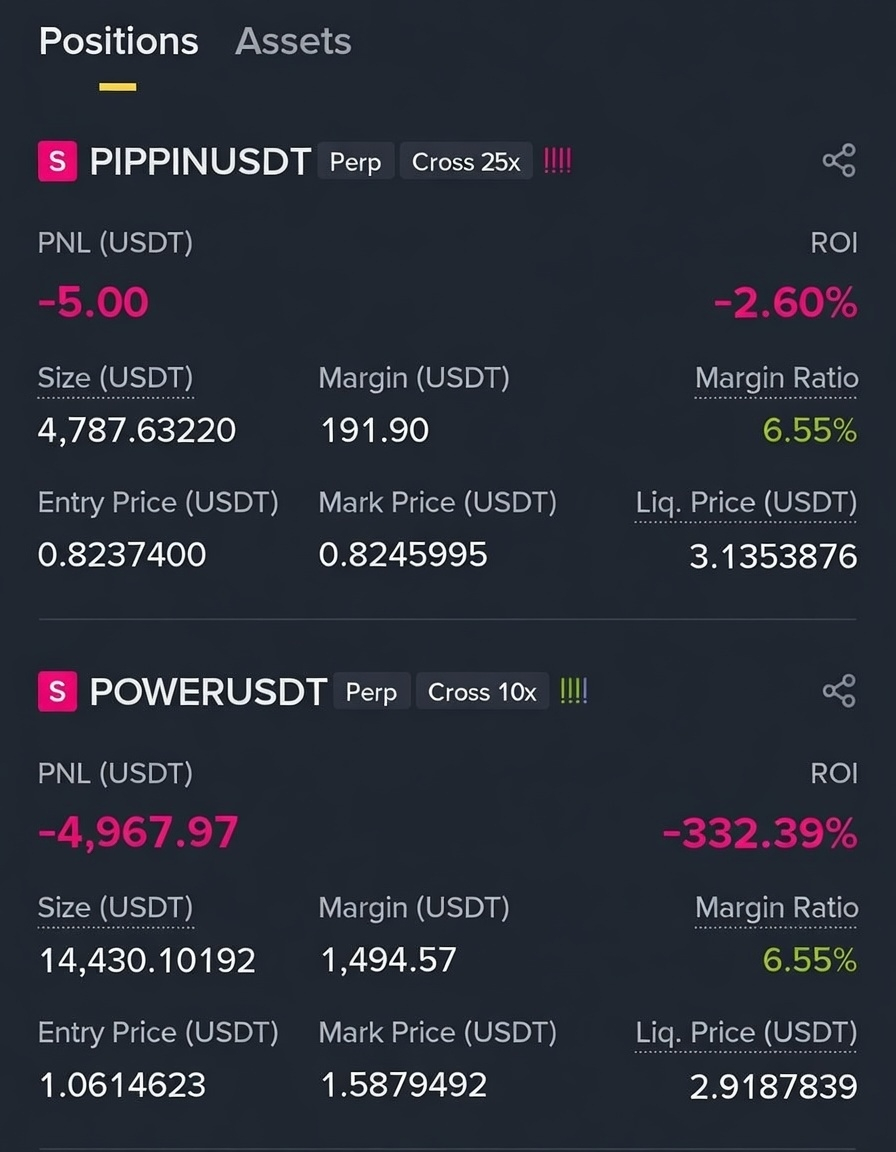896x1152 pixels.
Task: Tap the pink S badge beside POWERUSDT
Action: coord(57,691)
